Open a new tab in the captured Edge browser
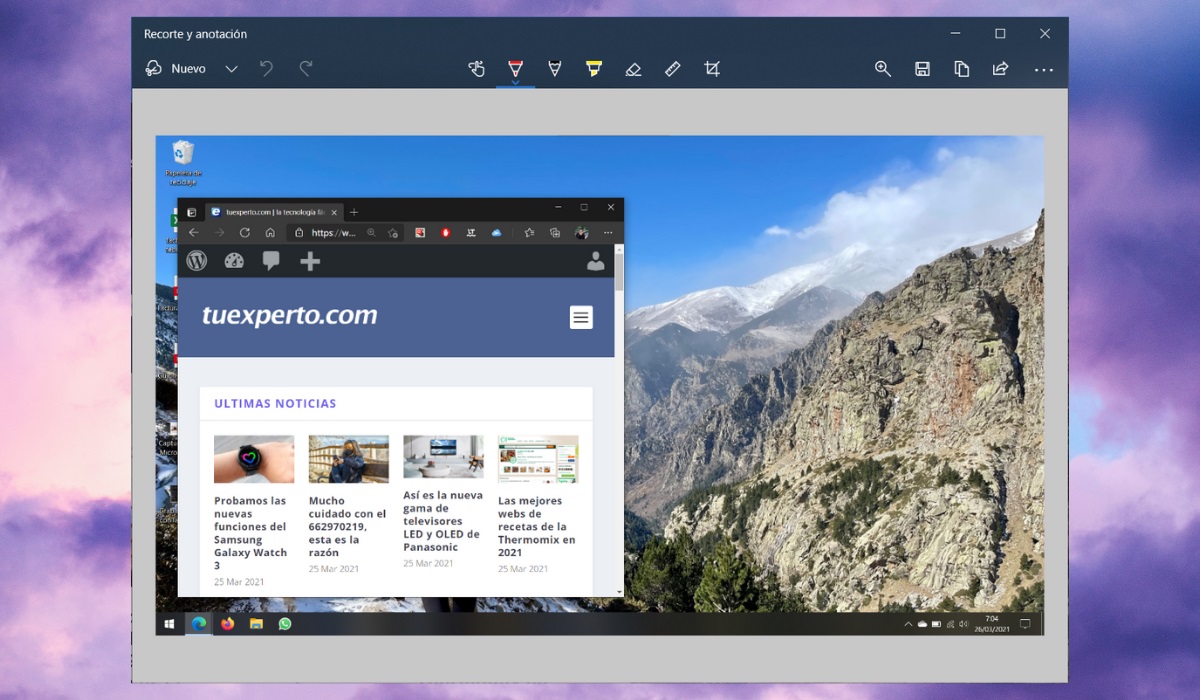Viewport: 1200px width, 700px height. point(354,212)
